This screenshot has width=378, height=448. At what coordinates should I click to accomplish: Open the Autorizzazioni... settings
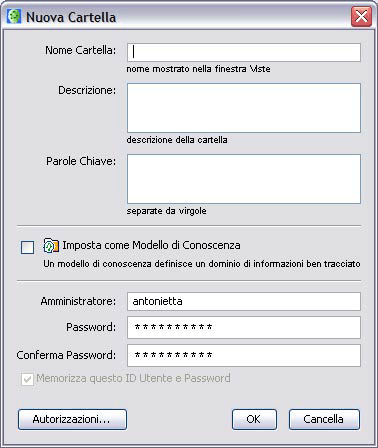pyautogui.click(x=72, y=419)
